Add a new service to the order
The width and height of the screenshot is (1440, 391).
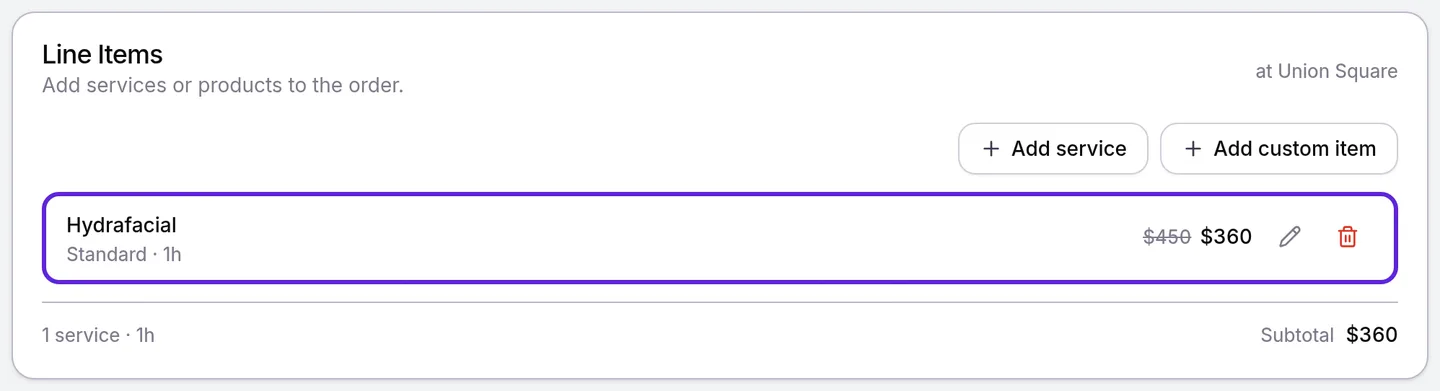pos(1053,149)
